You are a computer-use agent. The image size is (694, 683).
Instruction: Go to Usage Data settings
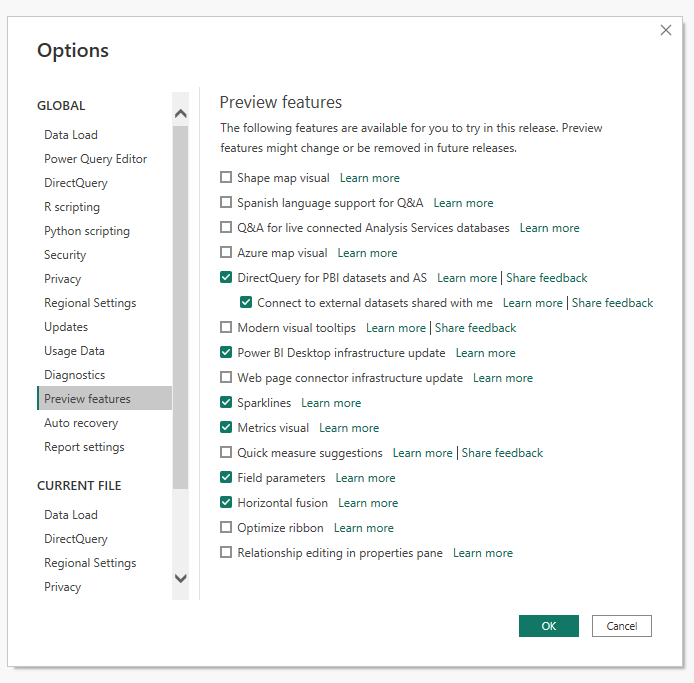pyautogui.click(x=74, y=351)
